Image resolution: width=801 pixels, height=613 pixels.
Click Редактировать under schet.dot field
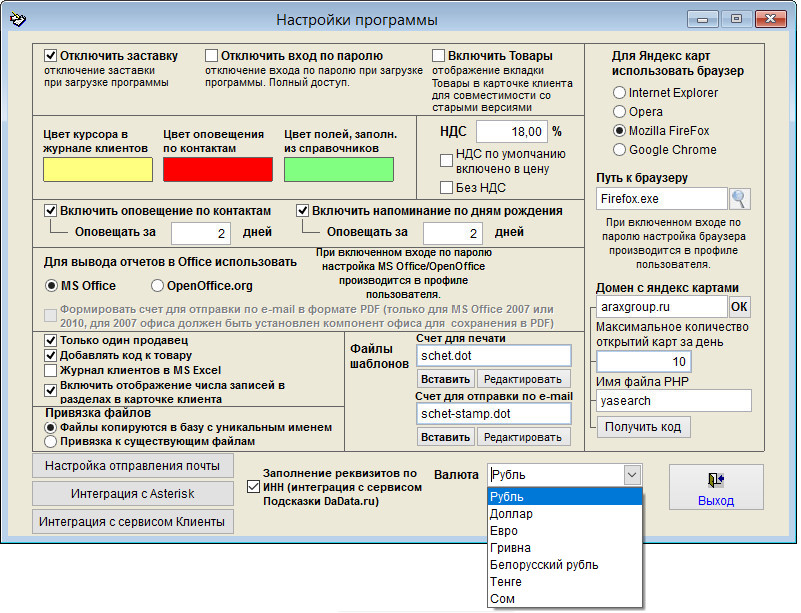pyautogui.click(x=523, y=379)
